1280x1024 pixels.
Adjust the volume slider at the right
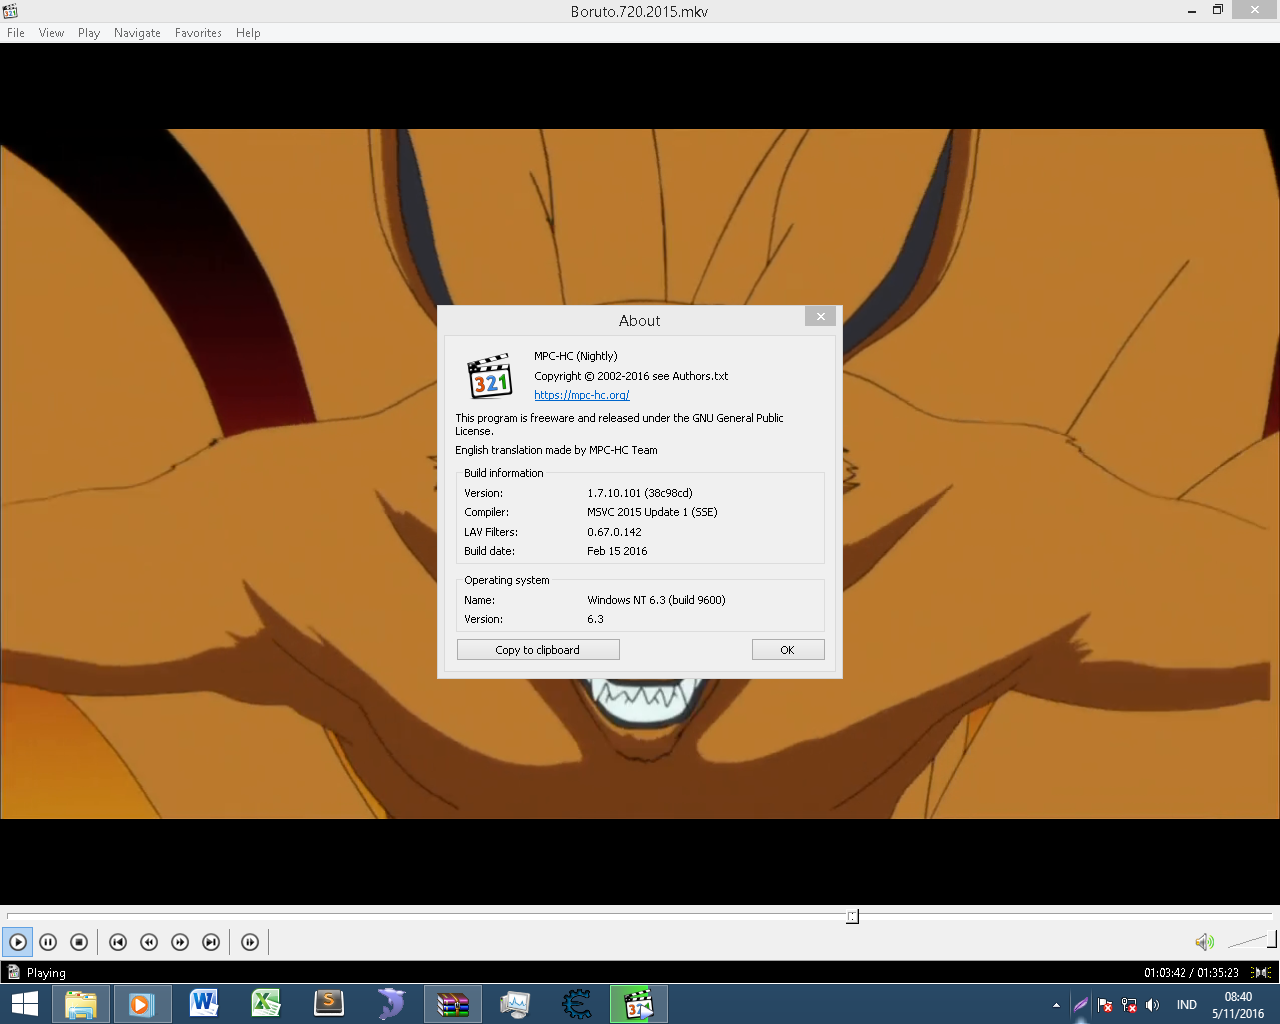pos(1252,940)
